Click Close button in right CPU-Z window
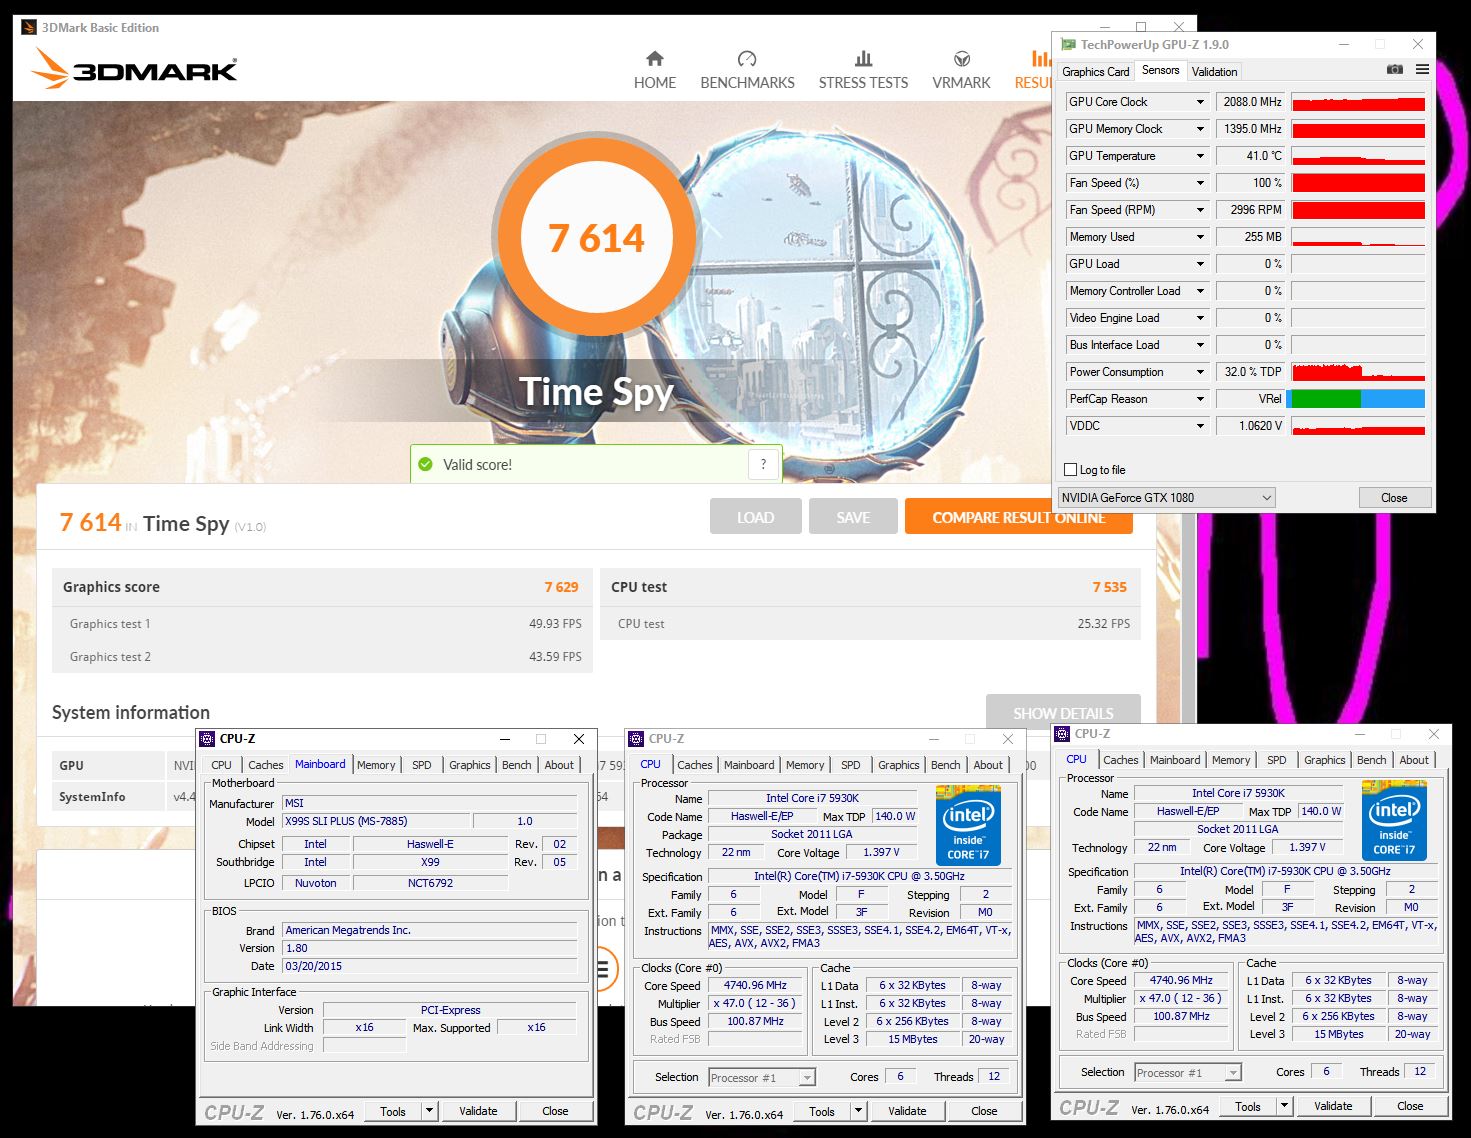This screenshot has width=1471, height=1138. coord(1410,1106)
